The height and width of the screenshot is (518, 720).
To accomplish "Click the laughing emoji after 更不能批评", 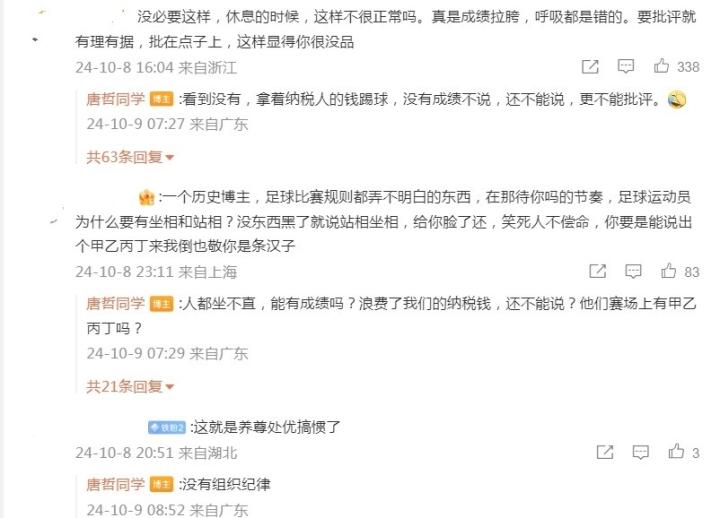I will click(x=677, y=100).
